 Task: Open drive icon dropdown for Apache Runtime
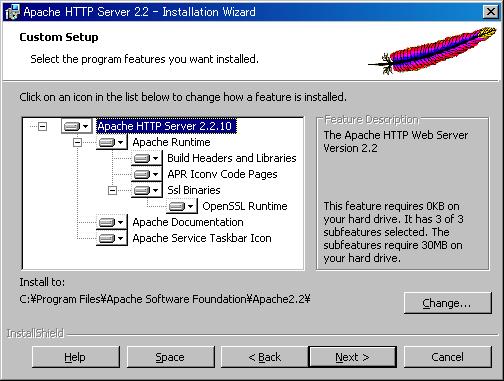[x=111, y=142]
